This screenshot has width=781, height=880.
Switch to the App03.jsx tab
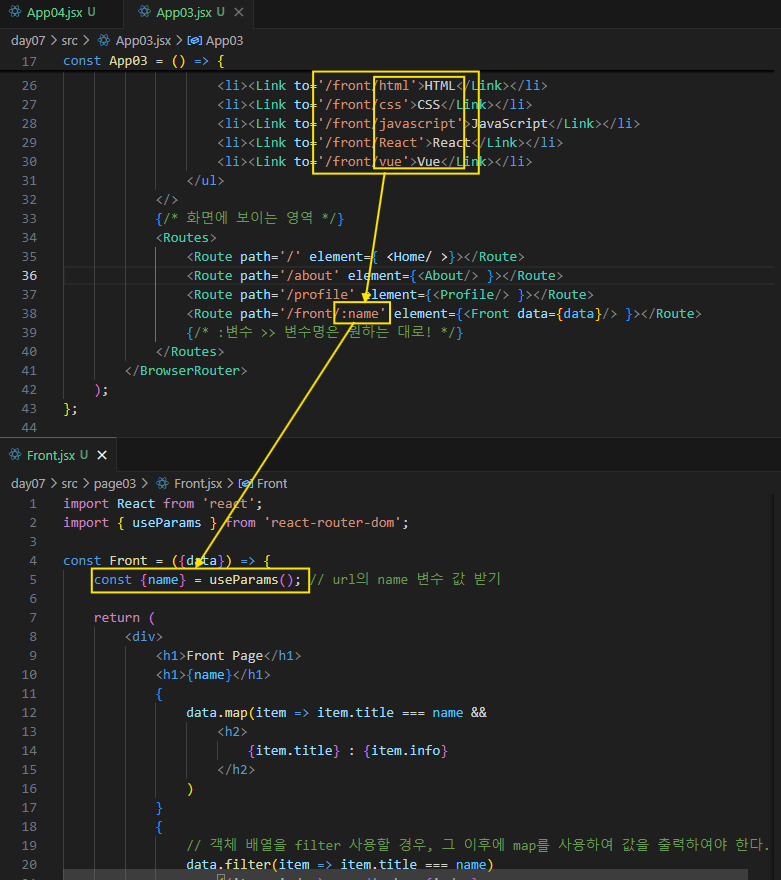point(188,12)
